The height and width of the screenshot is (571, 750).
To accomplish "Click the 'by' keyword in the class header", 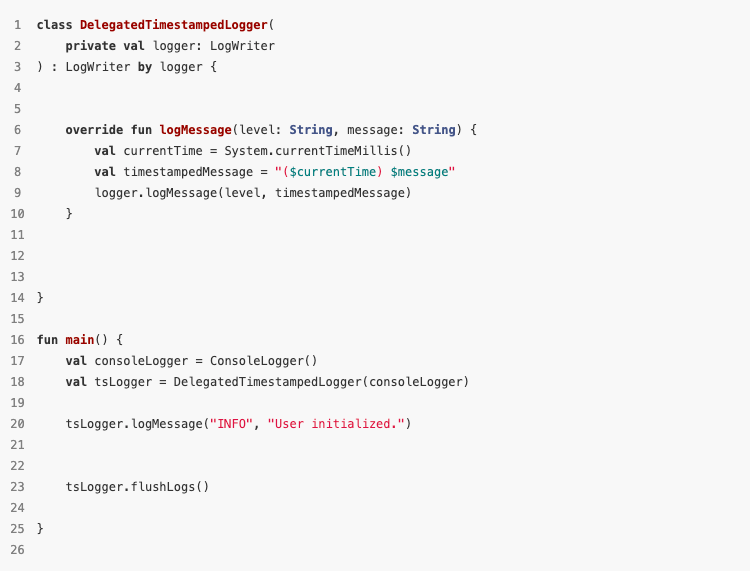I will coord(145,67).
